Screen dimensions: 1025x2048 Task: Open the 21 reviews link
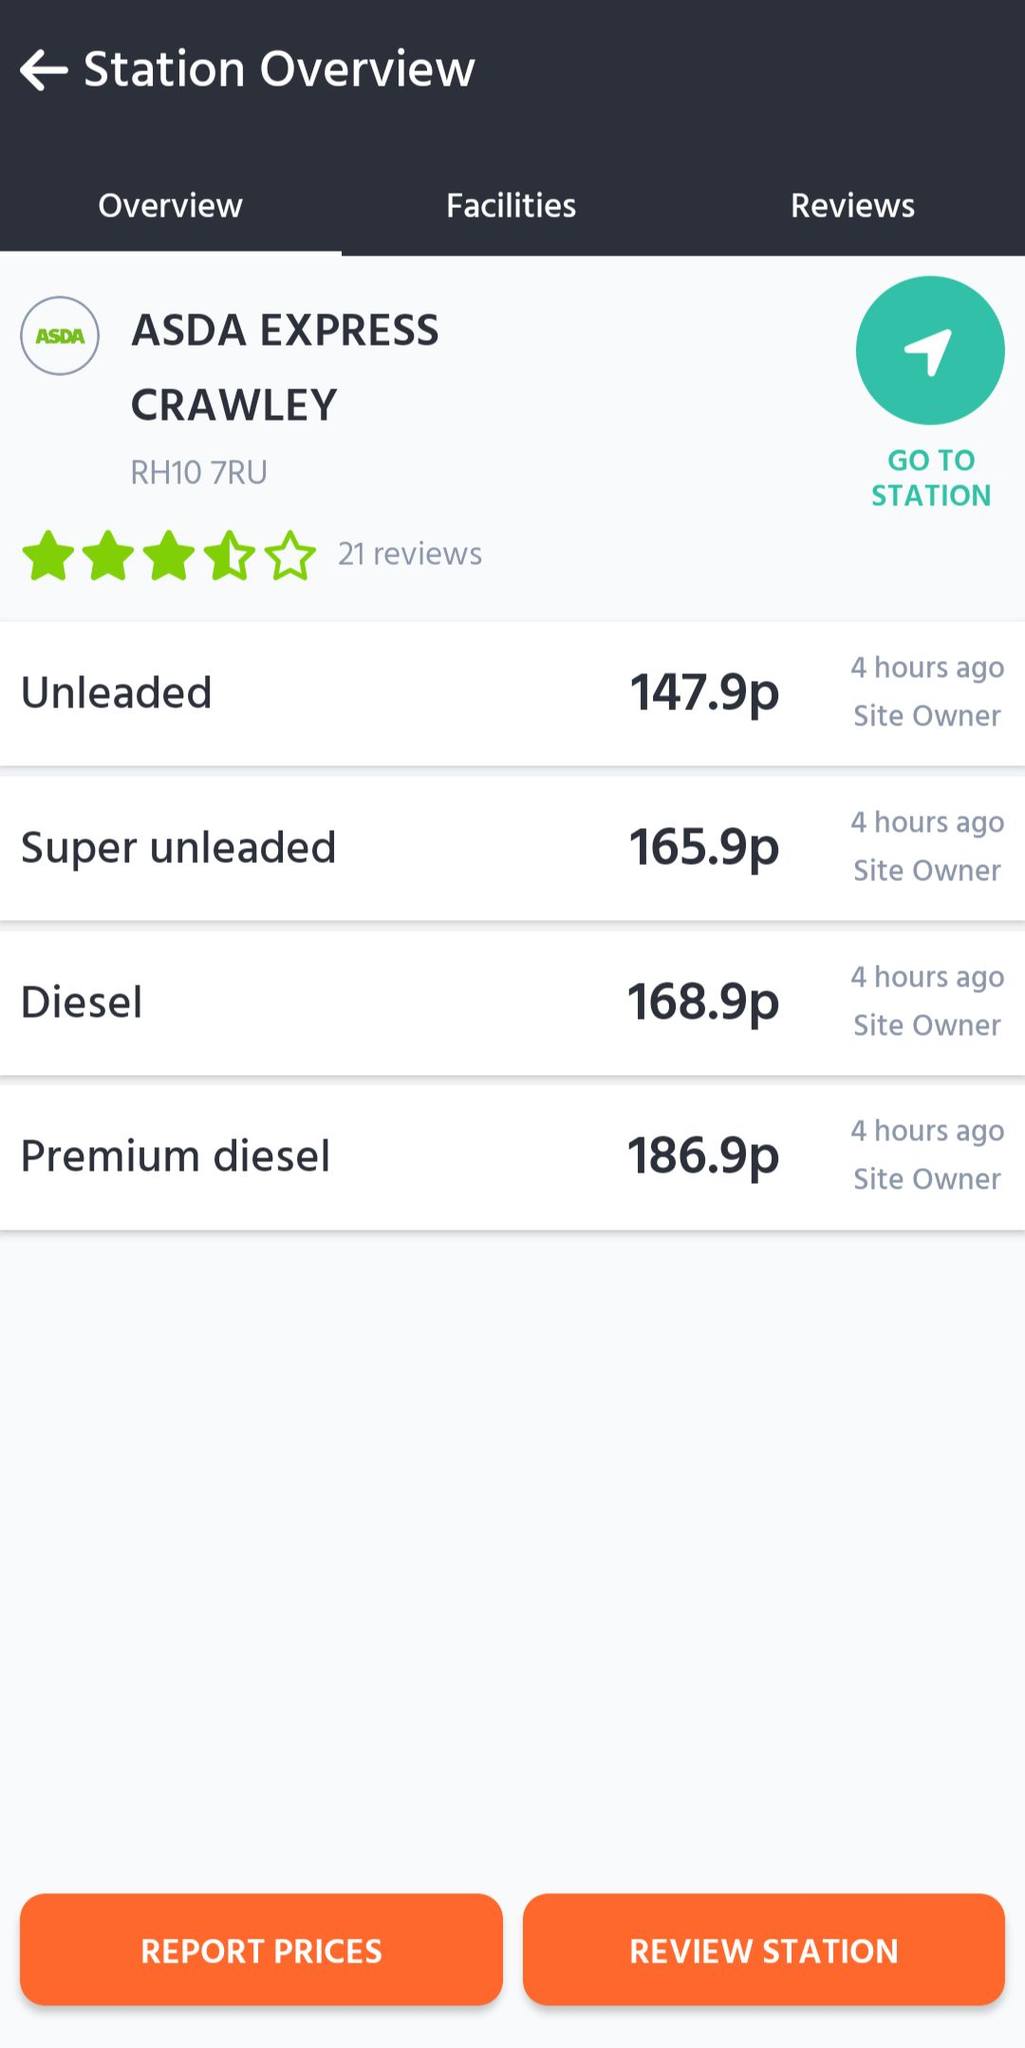tap(410, 554)
